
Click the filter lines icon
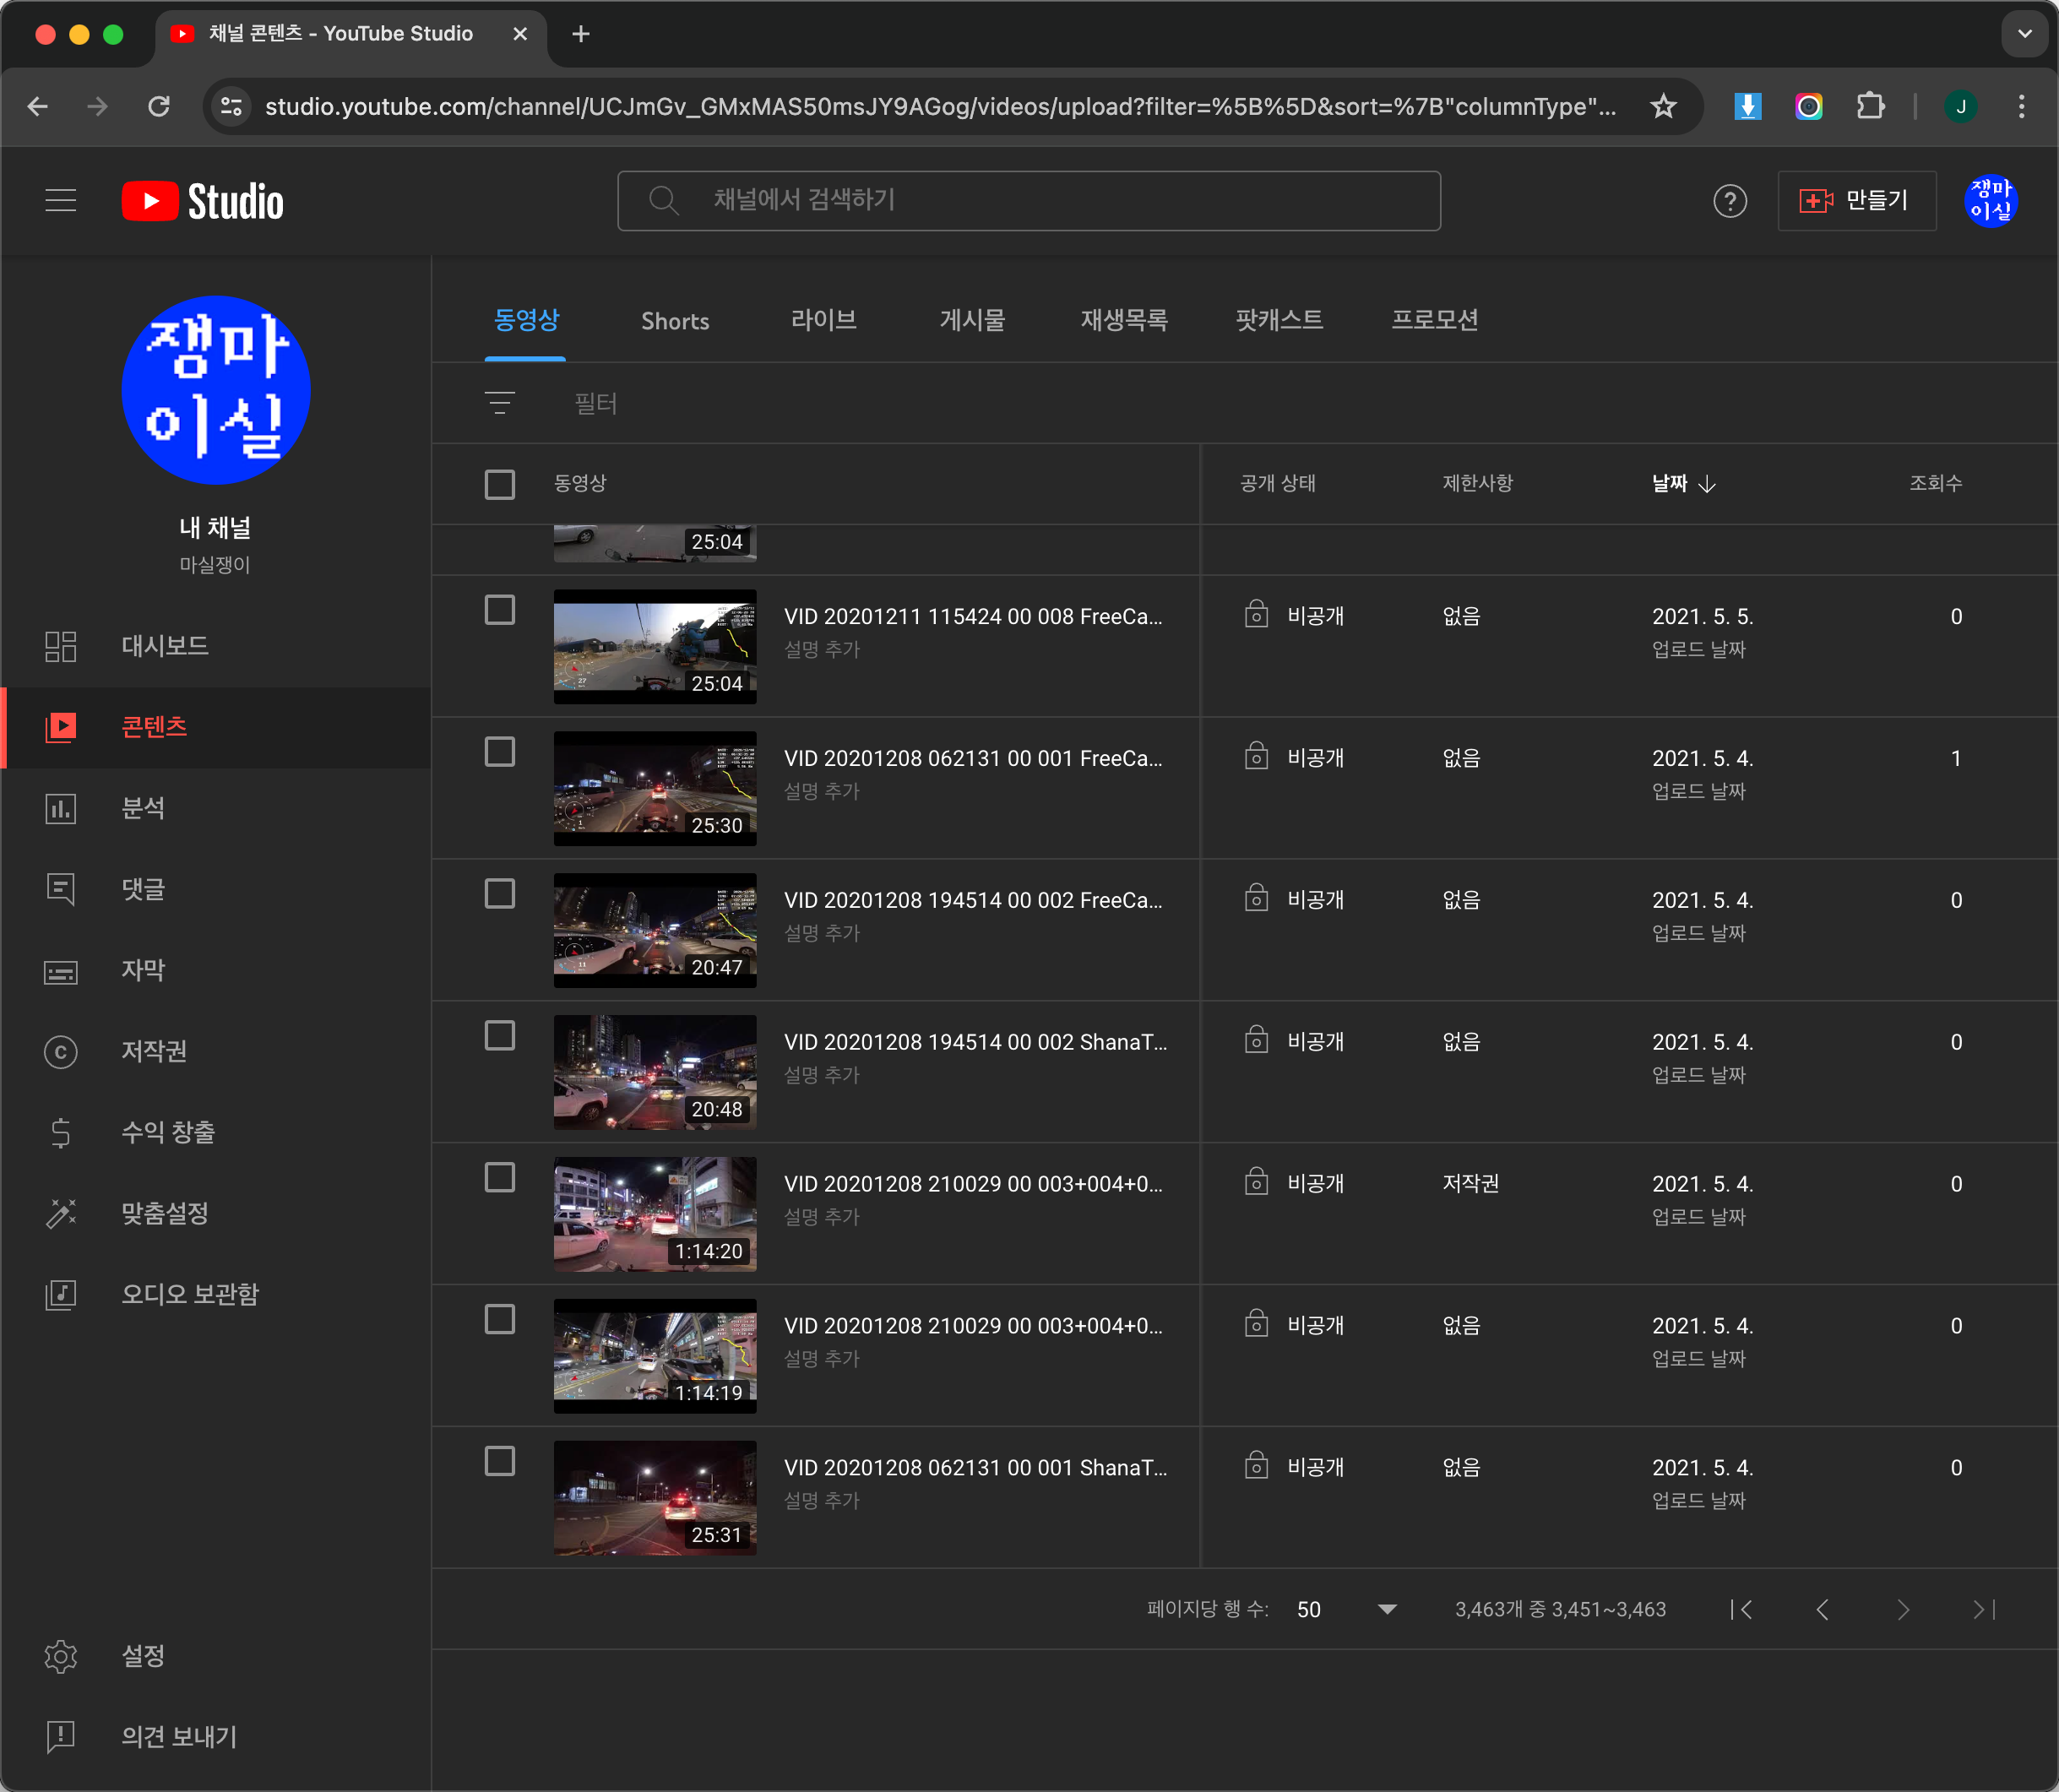pyautogui.click(x=500, y=403)
